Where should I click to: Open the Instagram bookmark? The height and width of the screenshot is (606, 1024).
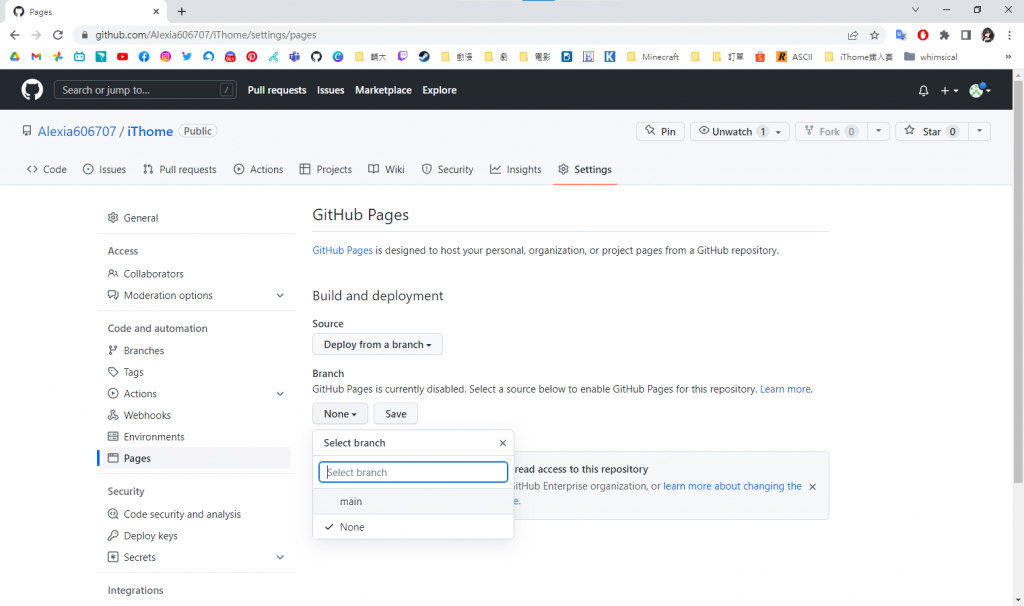point(165,57)
